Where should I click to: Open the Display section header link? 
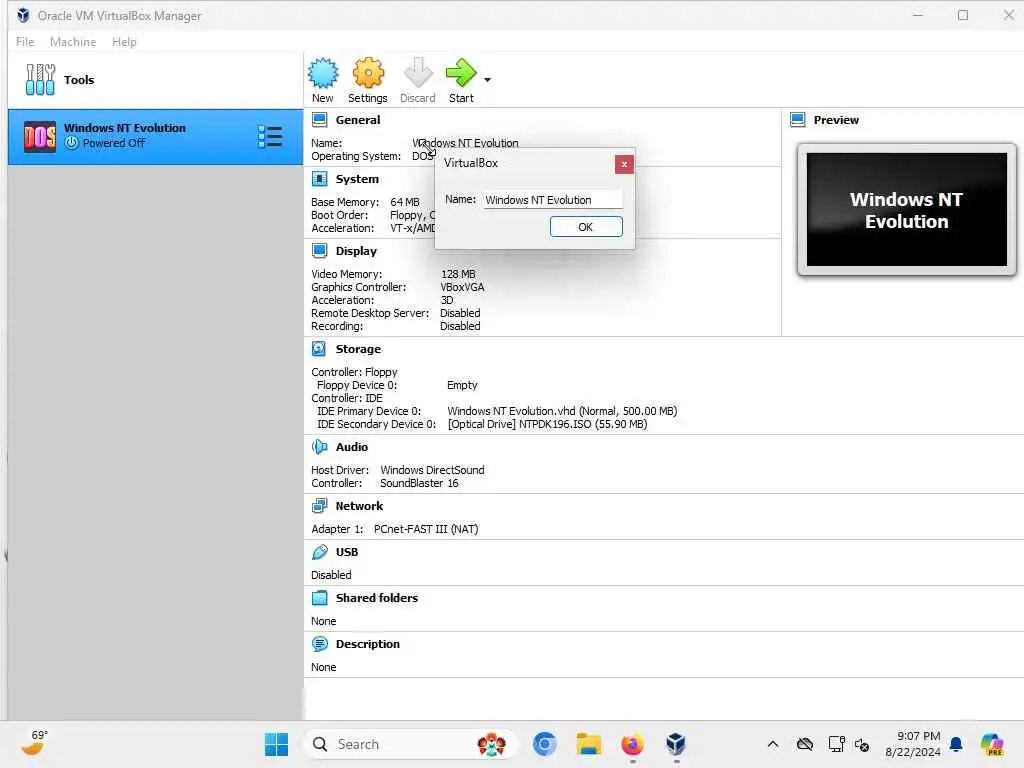(356, 251)
